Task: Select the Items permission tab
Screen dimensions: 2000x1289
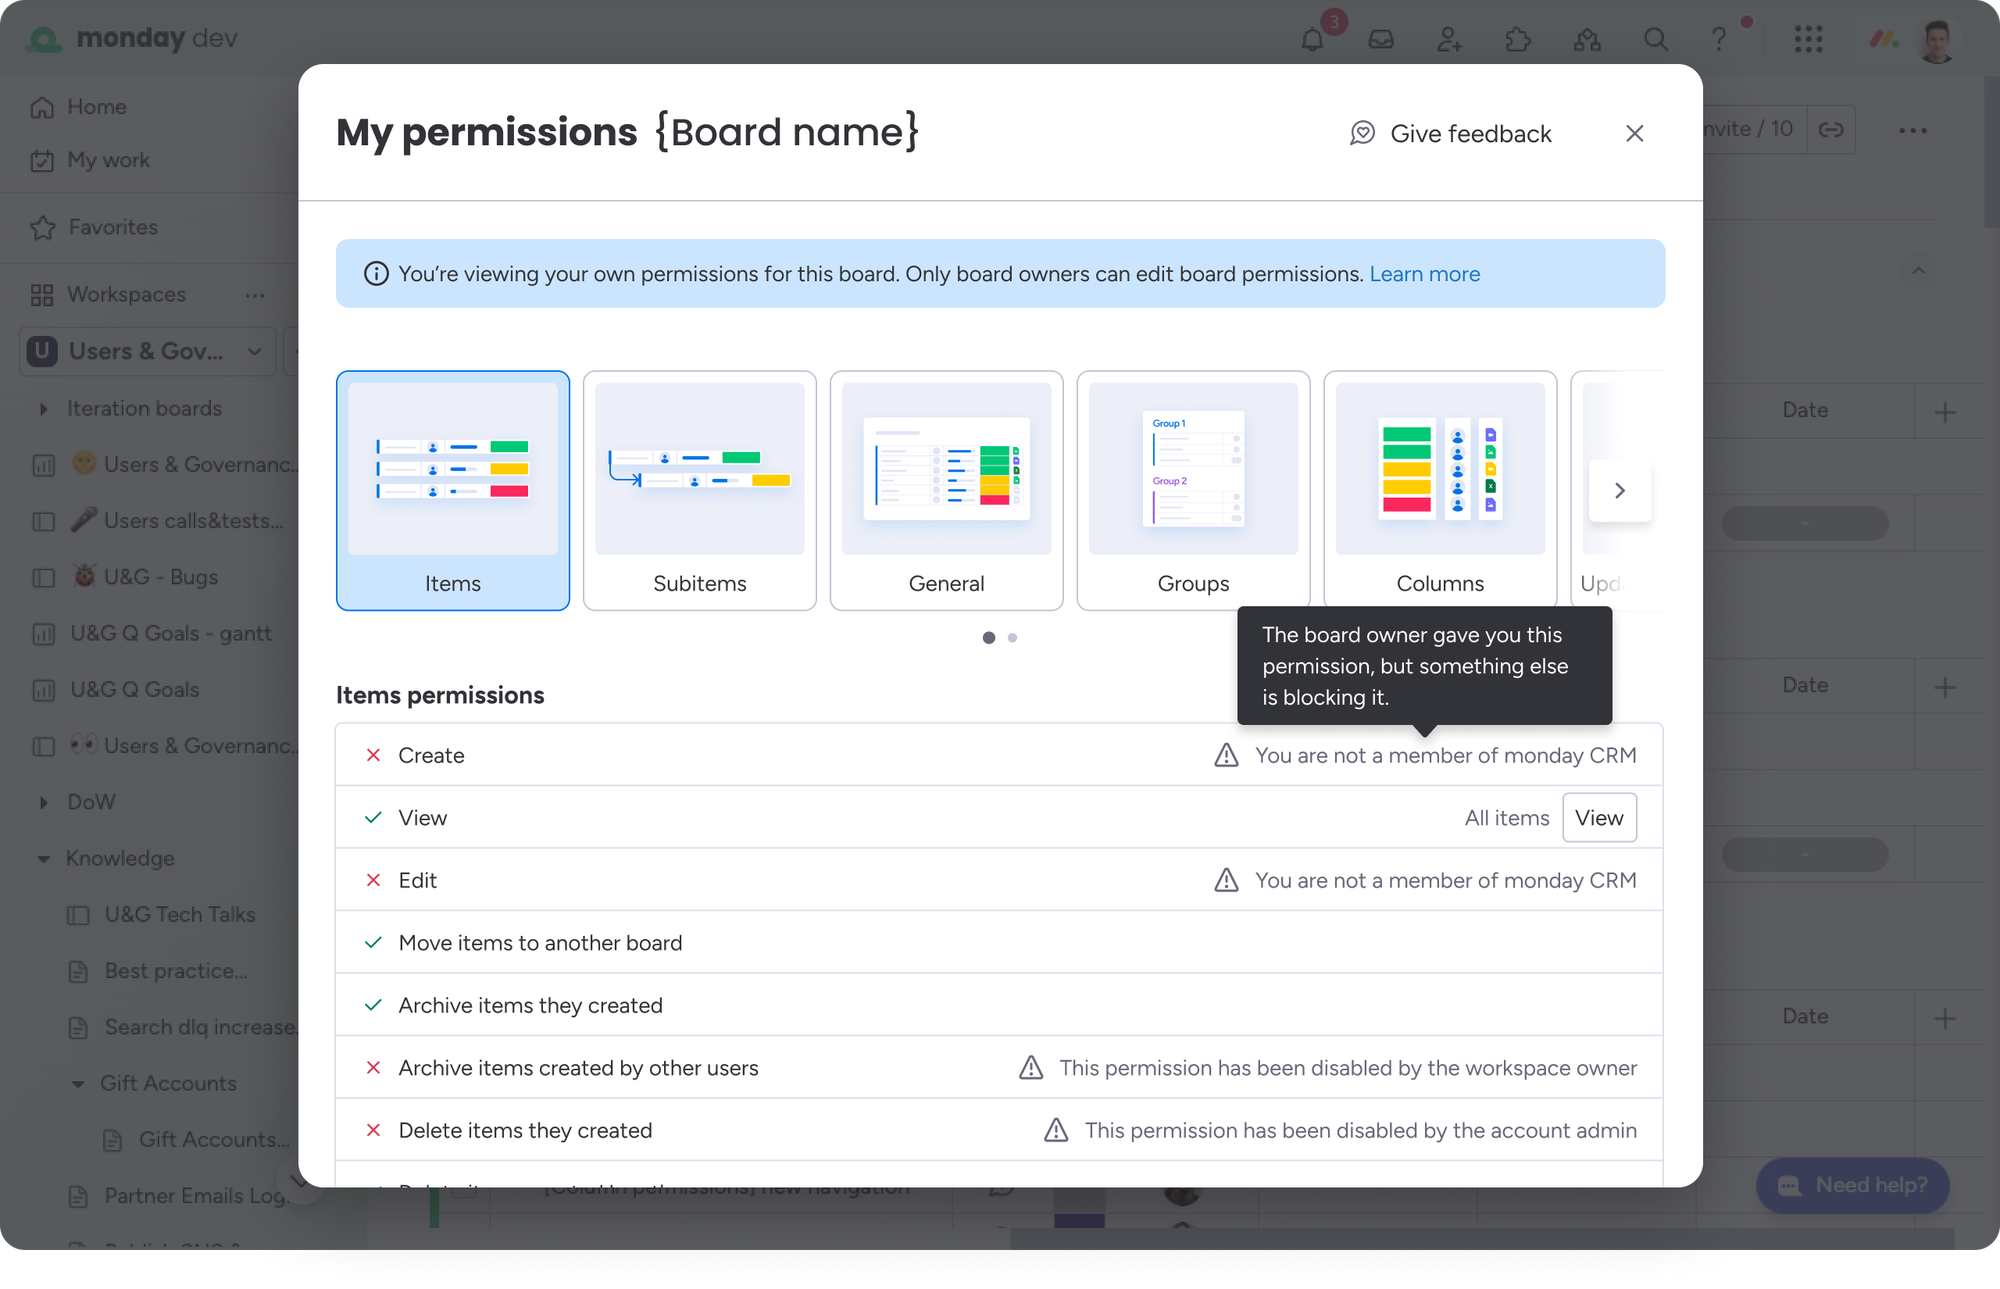Action: point(453,491)
